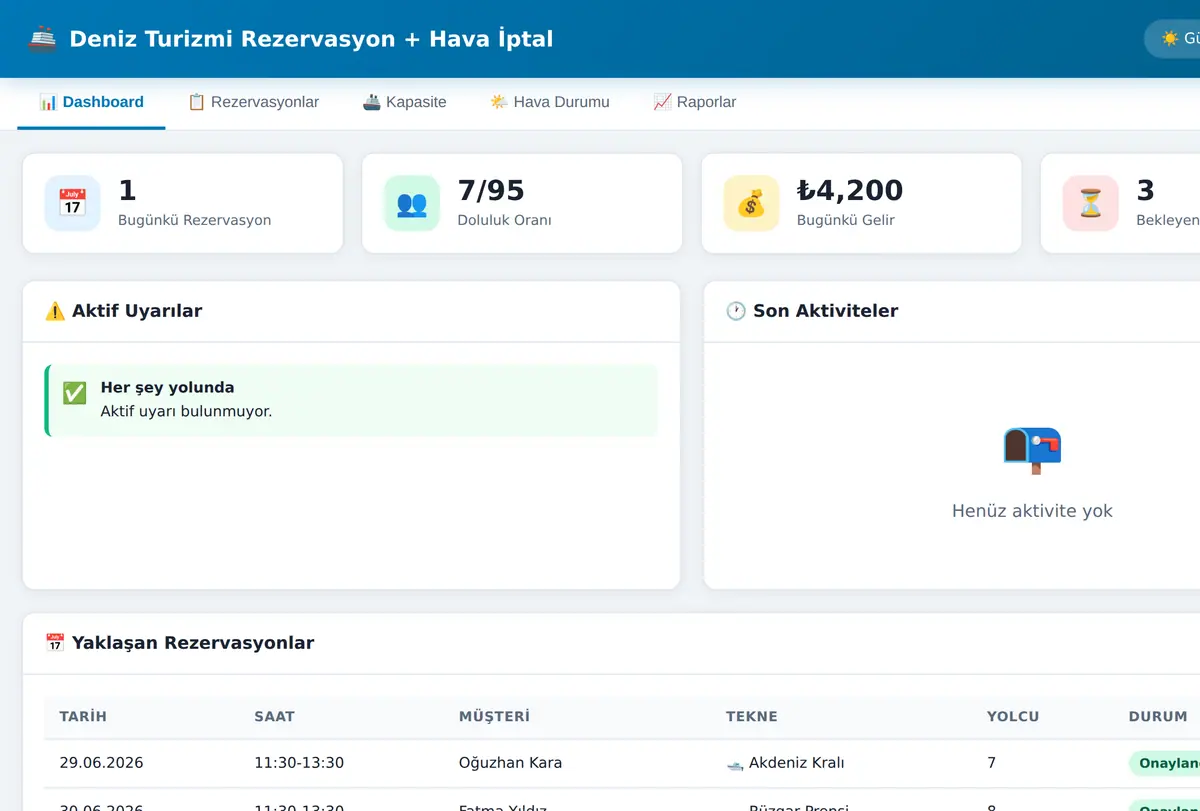Click the time cell in Oğuzhan Kara's row

pyautogui.click(x=299, y=763)
